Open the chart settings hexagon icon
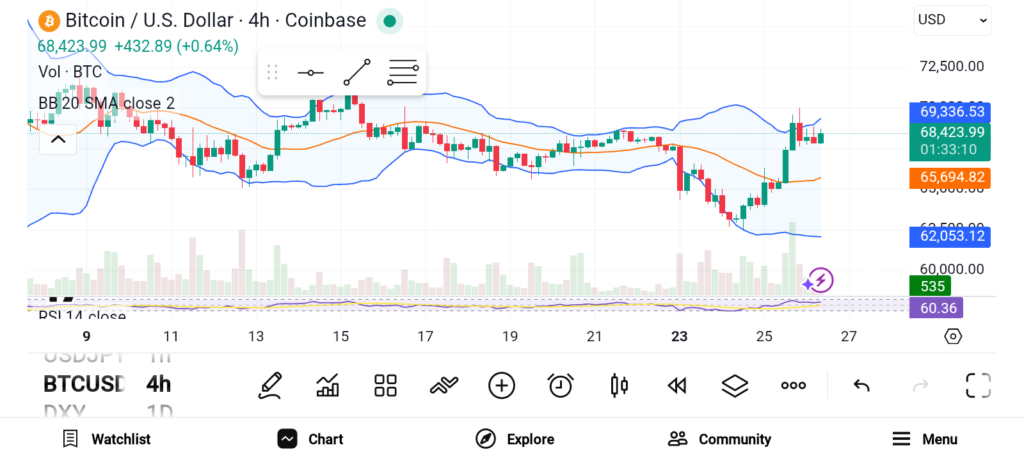 pyautogui.click(x=953, y=336)
